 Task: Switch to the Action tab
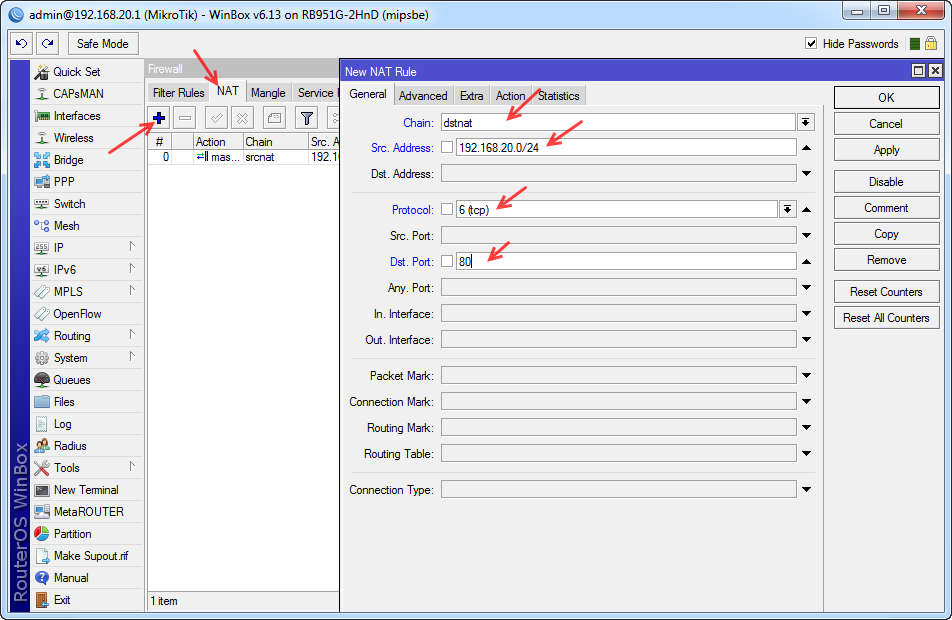point(510,95)
